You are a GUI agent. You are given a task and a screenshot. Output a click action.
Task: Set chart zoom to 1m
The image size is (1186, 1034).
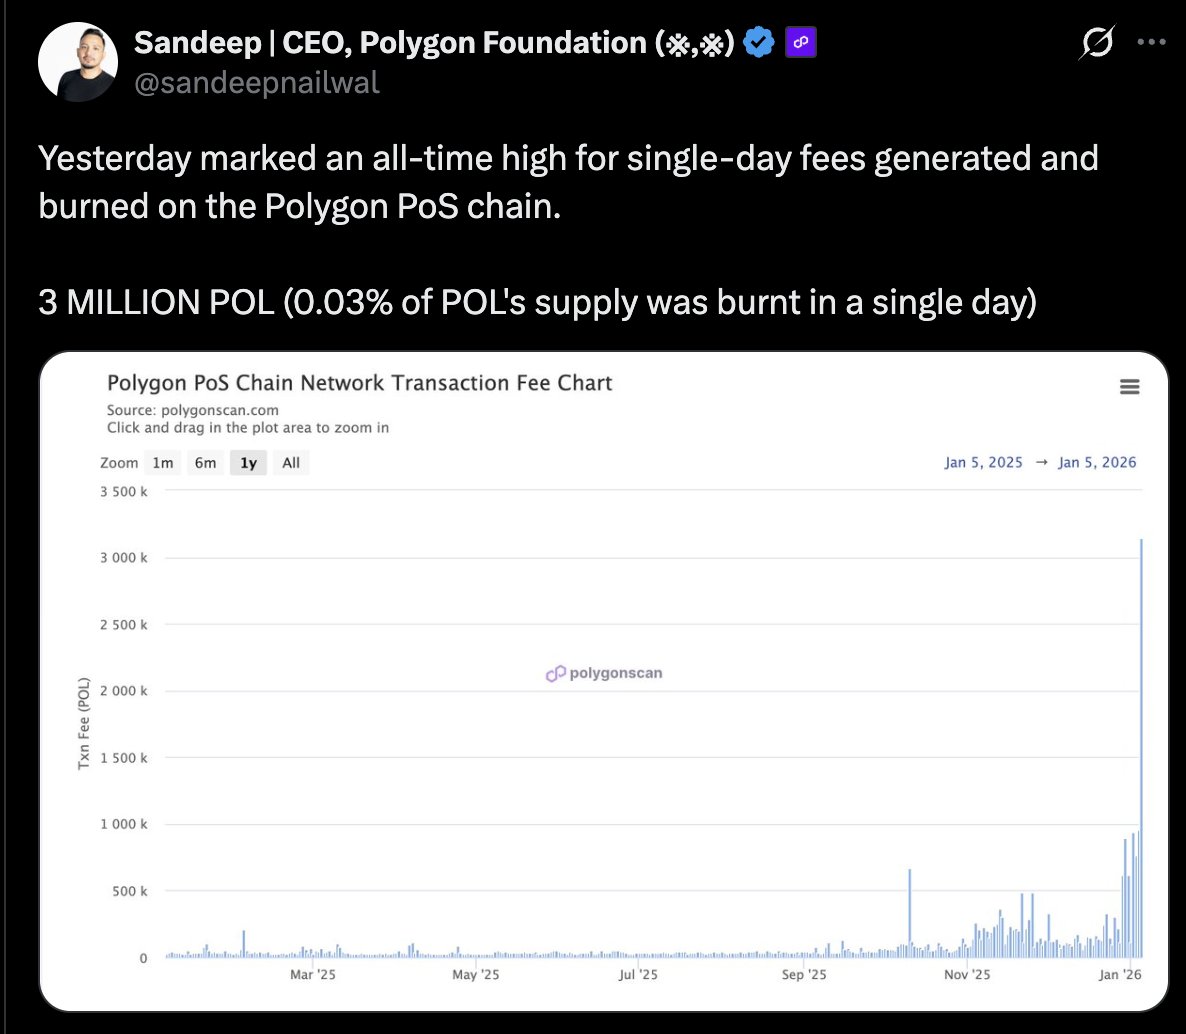(x=163, y=463)
